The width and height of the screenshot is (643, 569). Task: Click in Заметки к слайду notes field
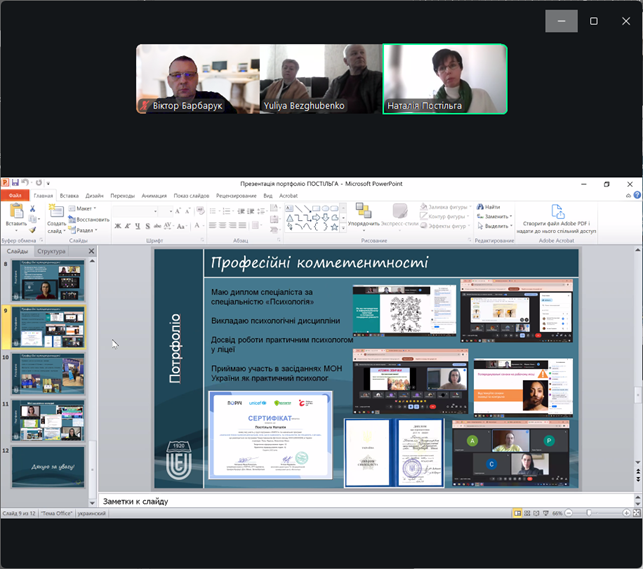tap(366, 501)
